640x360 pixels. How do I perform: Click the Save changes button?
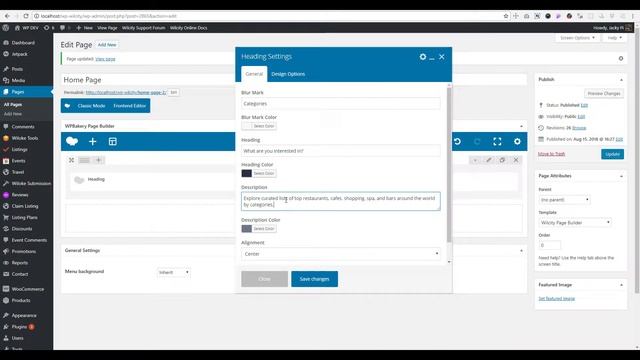point(314,279)
